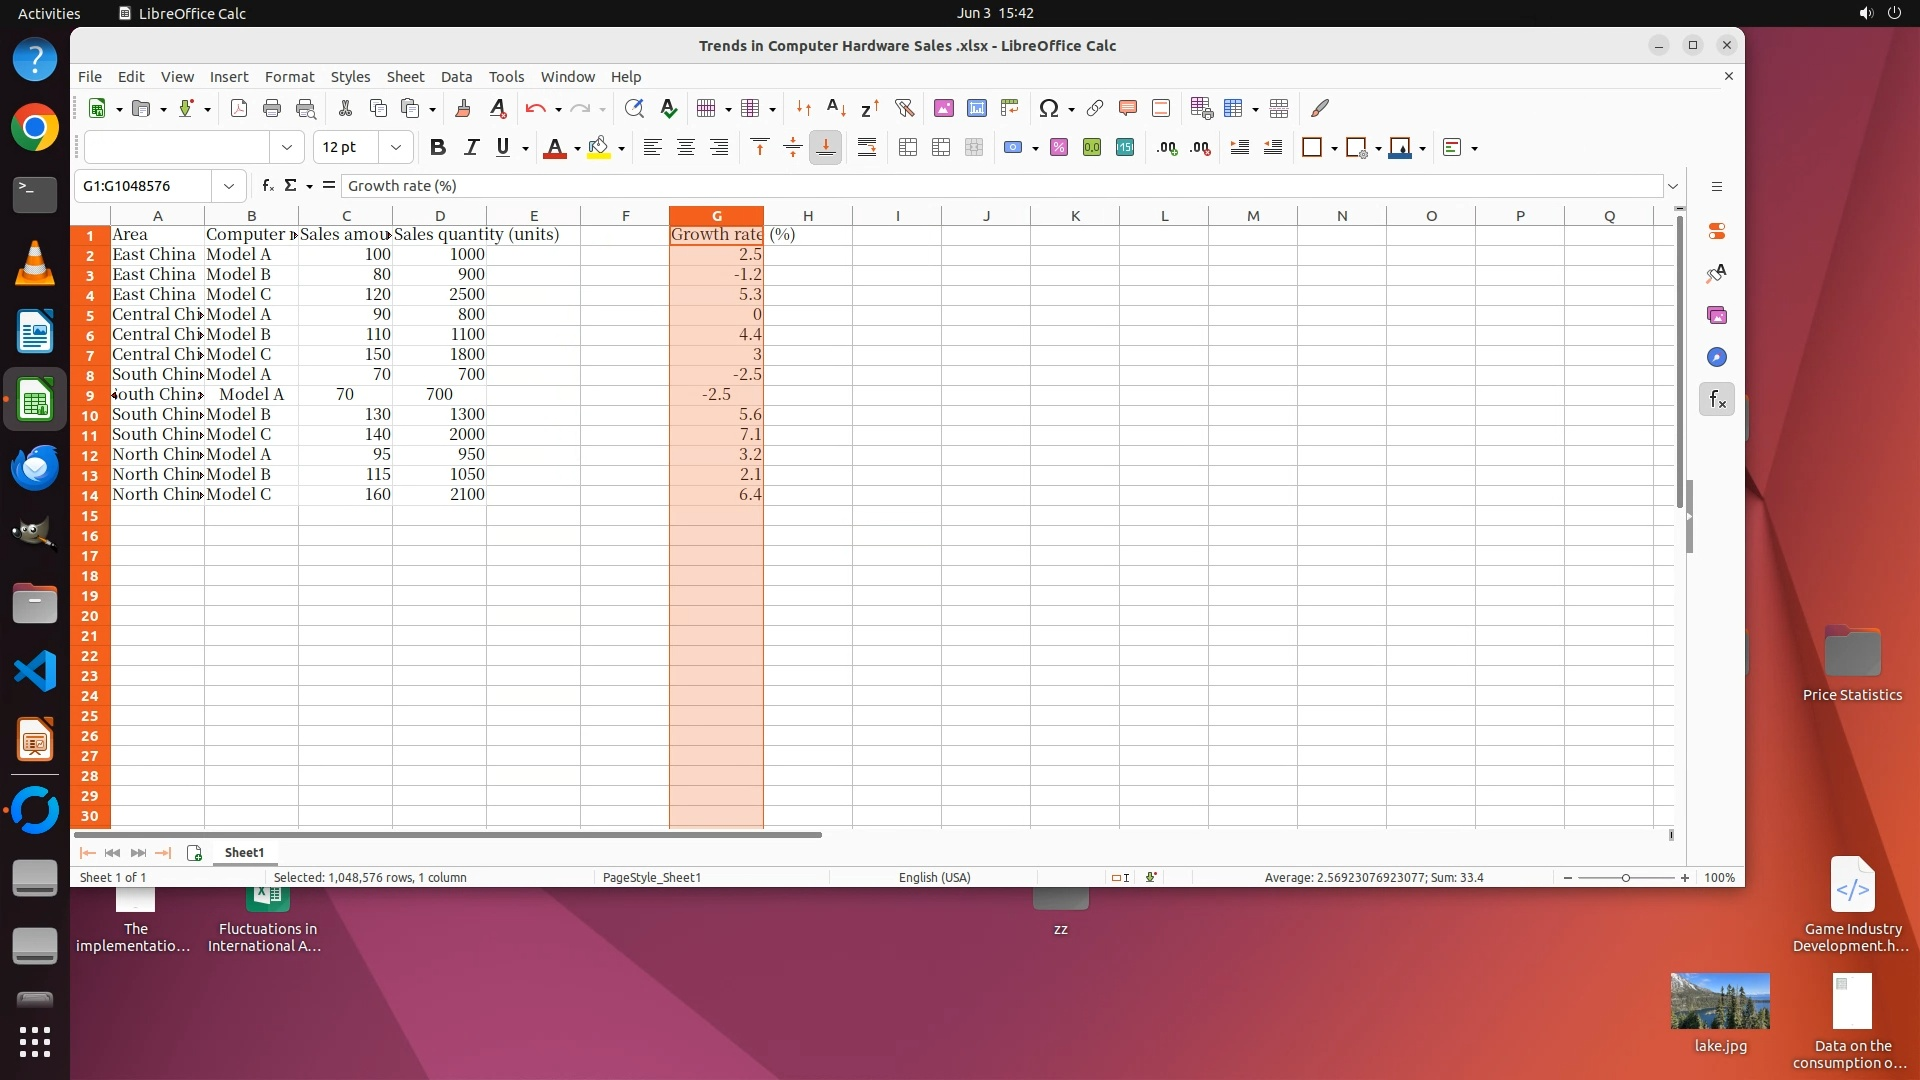Click the zoom slider in the status bar

click(1626, 878)
